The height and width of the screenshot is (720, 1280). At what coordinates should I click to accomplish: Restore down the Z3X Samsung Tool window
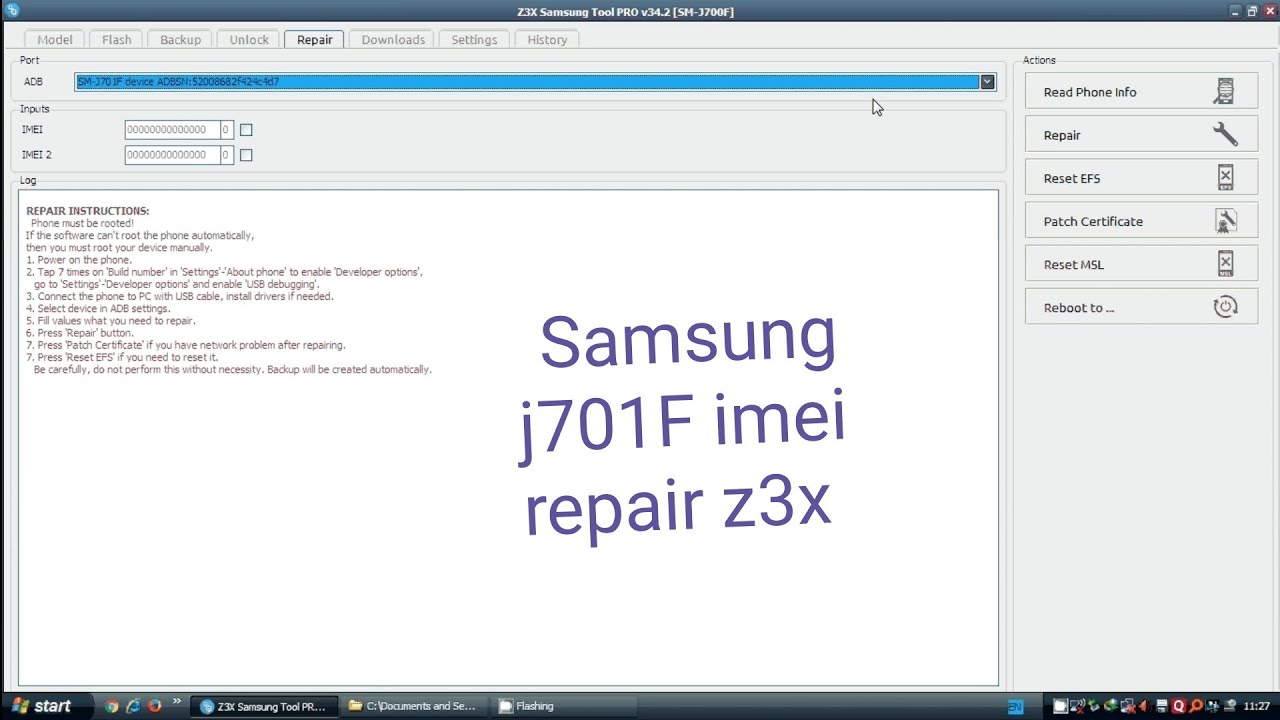click(x=1251, y=10)
